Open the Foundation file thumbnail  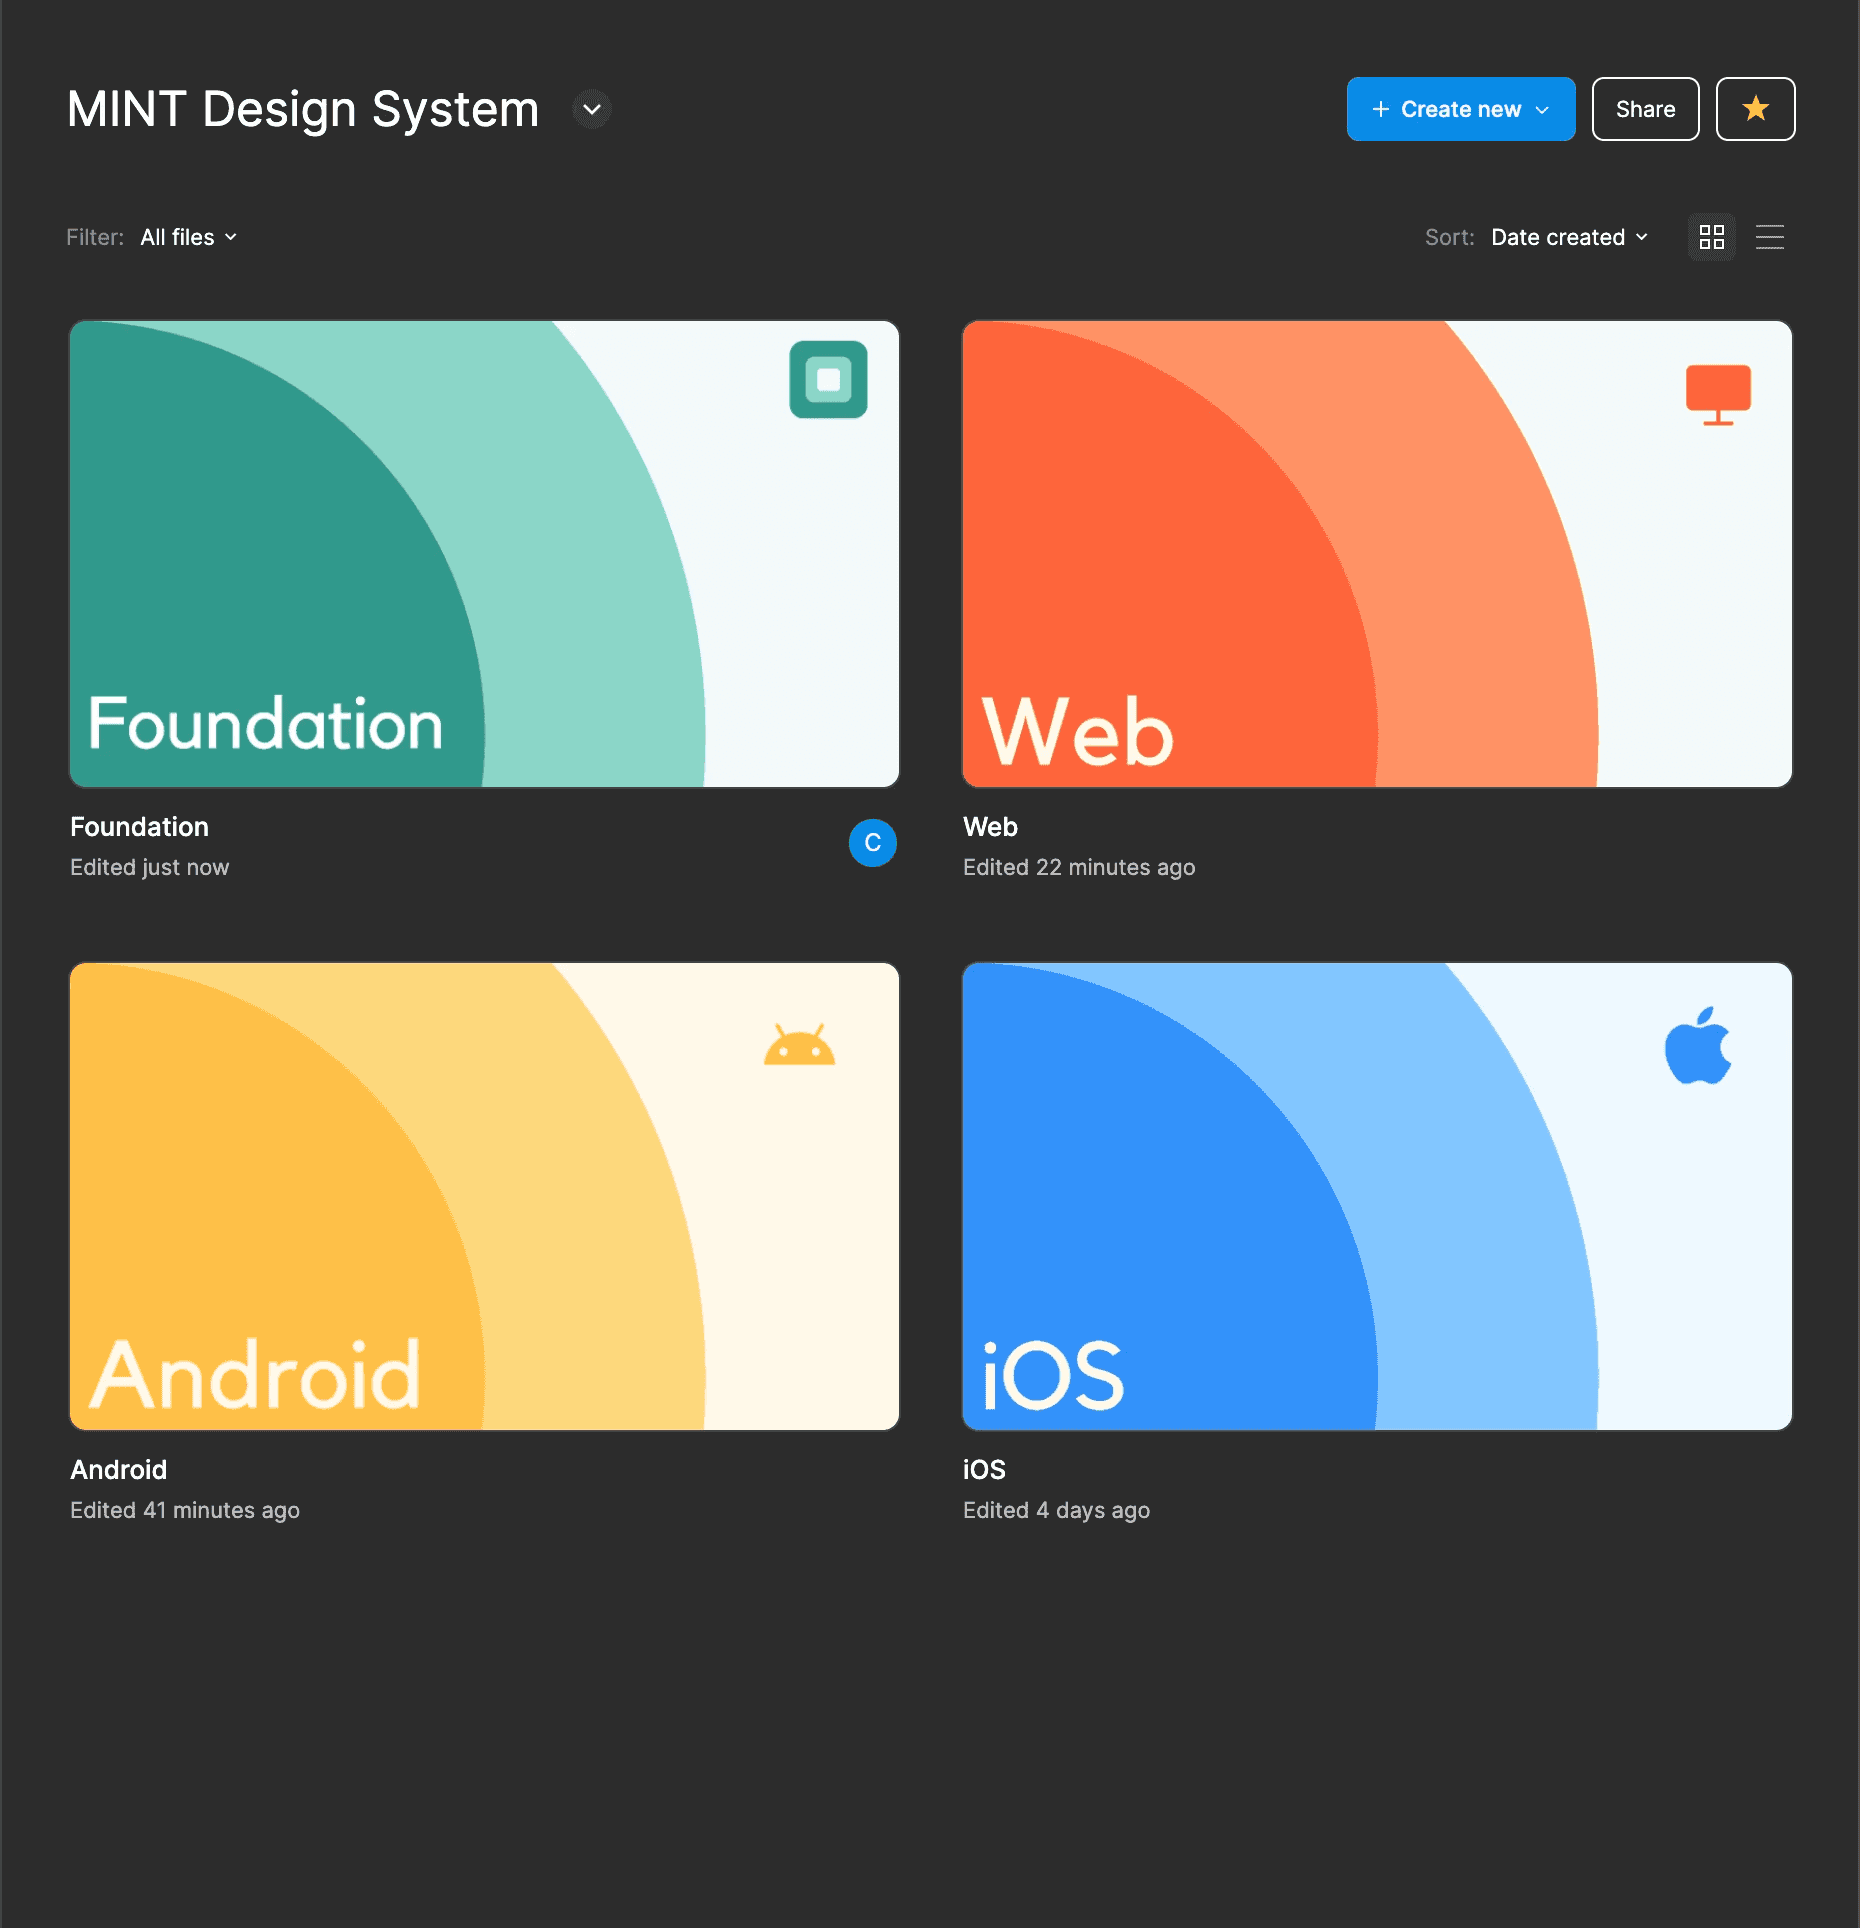pos(485,554)
